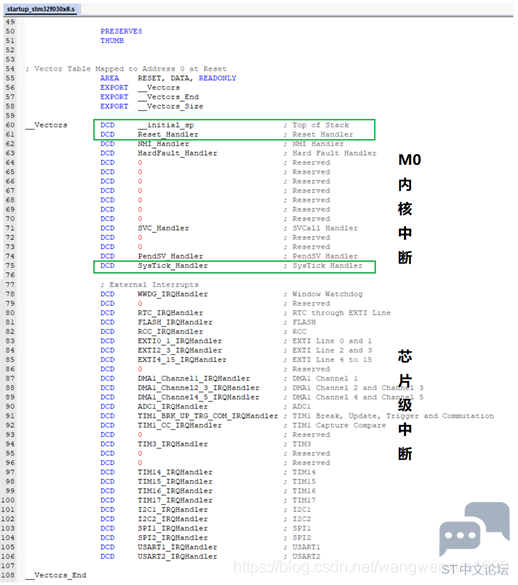Viewport: 518px width, 585px height.
Task: Click the EXTI4_15_IRQHandler entry
Action: (182, 360)
